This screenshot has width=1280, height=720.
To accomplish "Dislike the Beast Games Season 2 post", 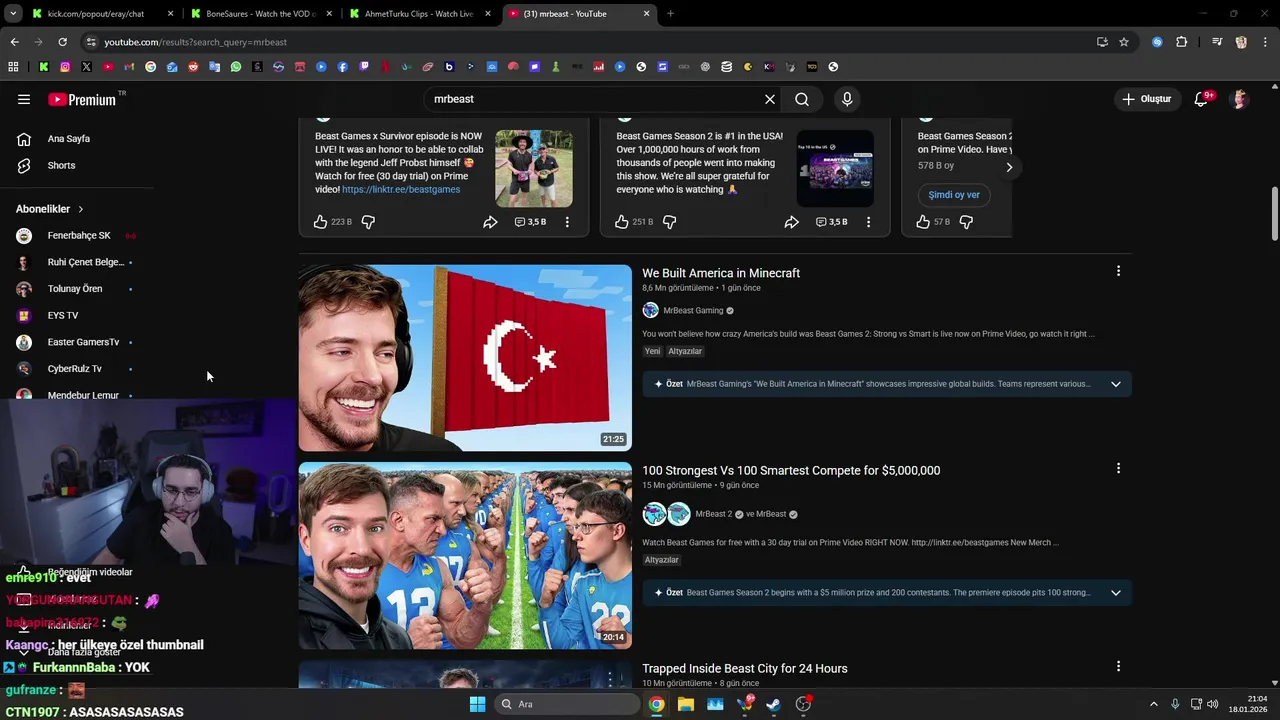I will tap(669, 222).
